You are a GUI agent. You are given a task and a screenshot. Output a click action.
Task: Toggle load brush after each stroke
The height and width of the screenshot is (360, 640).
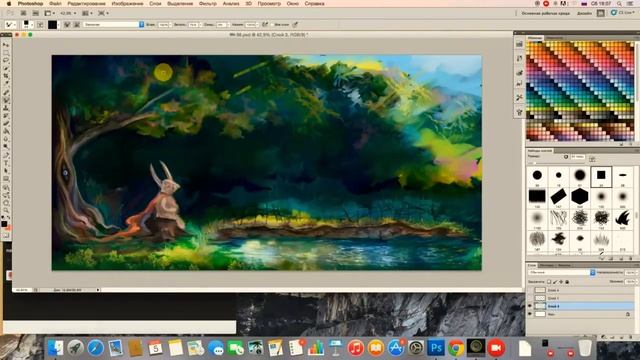[x=67, y=24]
